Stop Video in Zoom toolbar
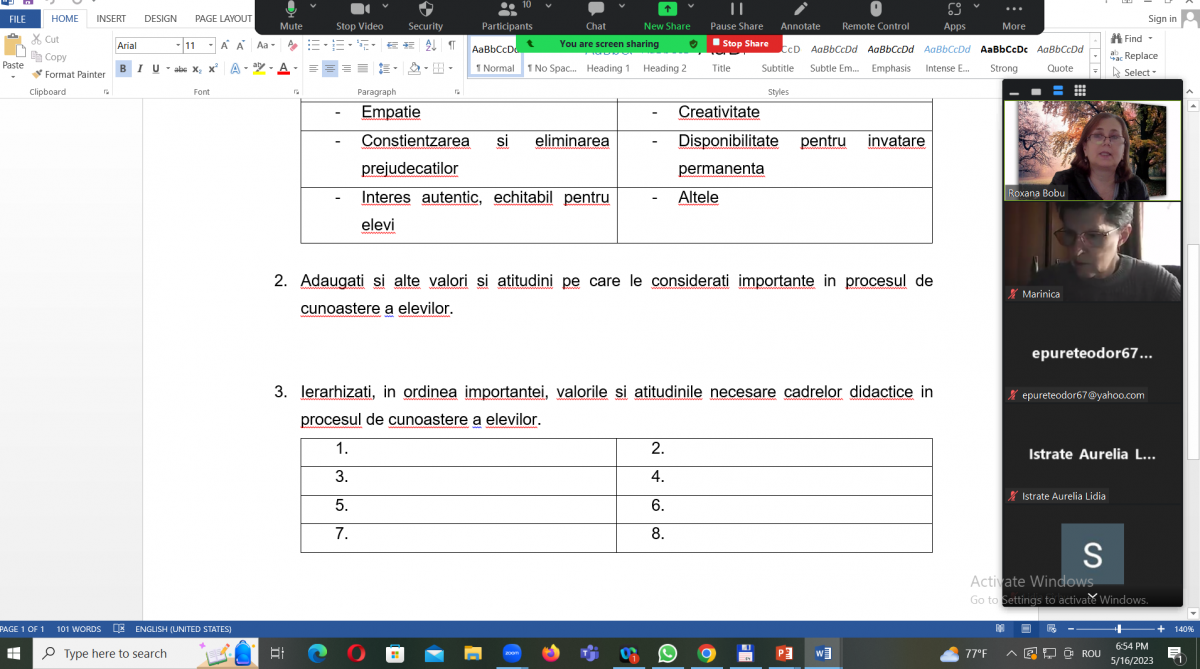 pyautogui.click(x=359, y=15)
